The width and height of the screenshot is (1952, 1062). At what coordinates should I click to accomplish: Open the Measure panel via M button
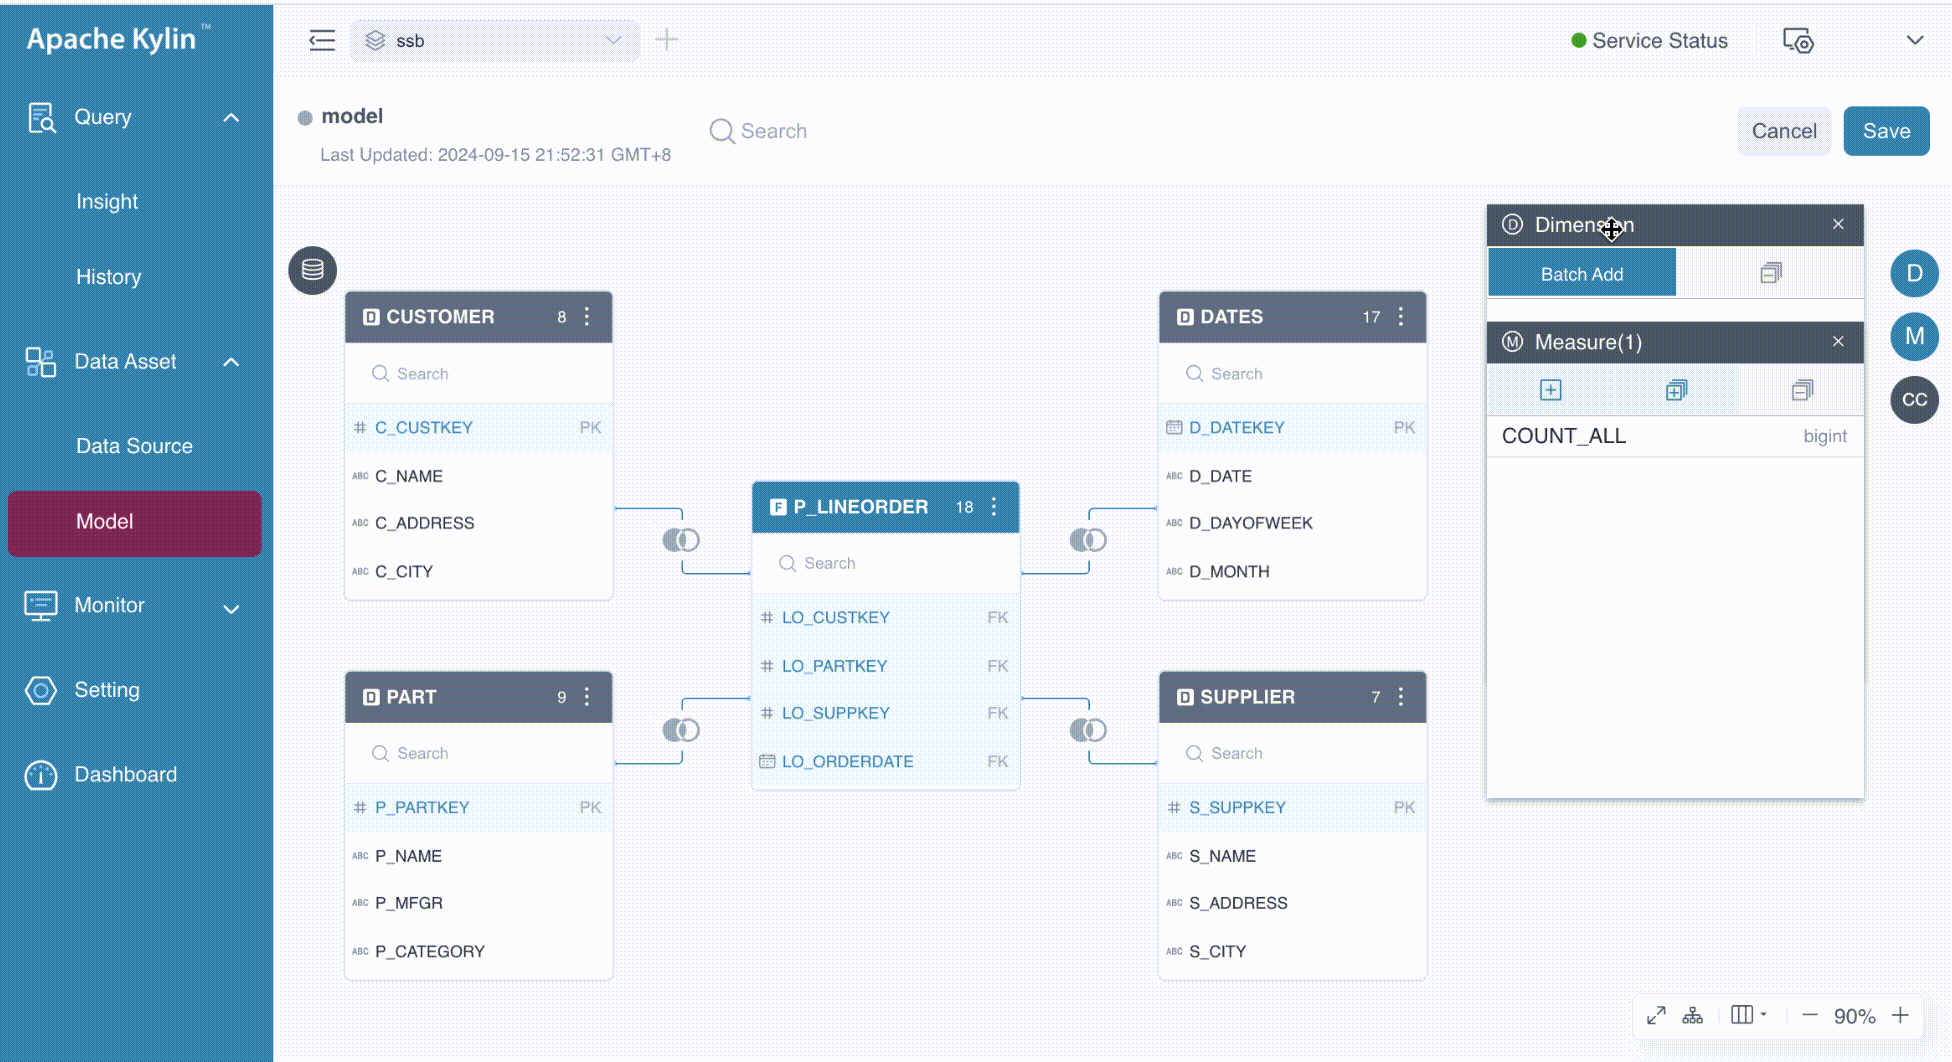tap(1914, 336)
